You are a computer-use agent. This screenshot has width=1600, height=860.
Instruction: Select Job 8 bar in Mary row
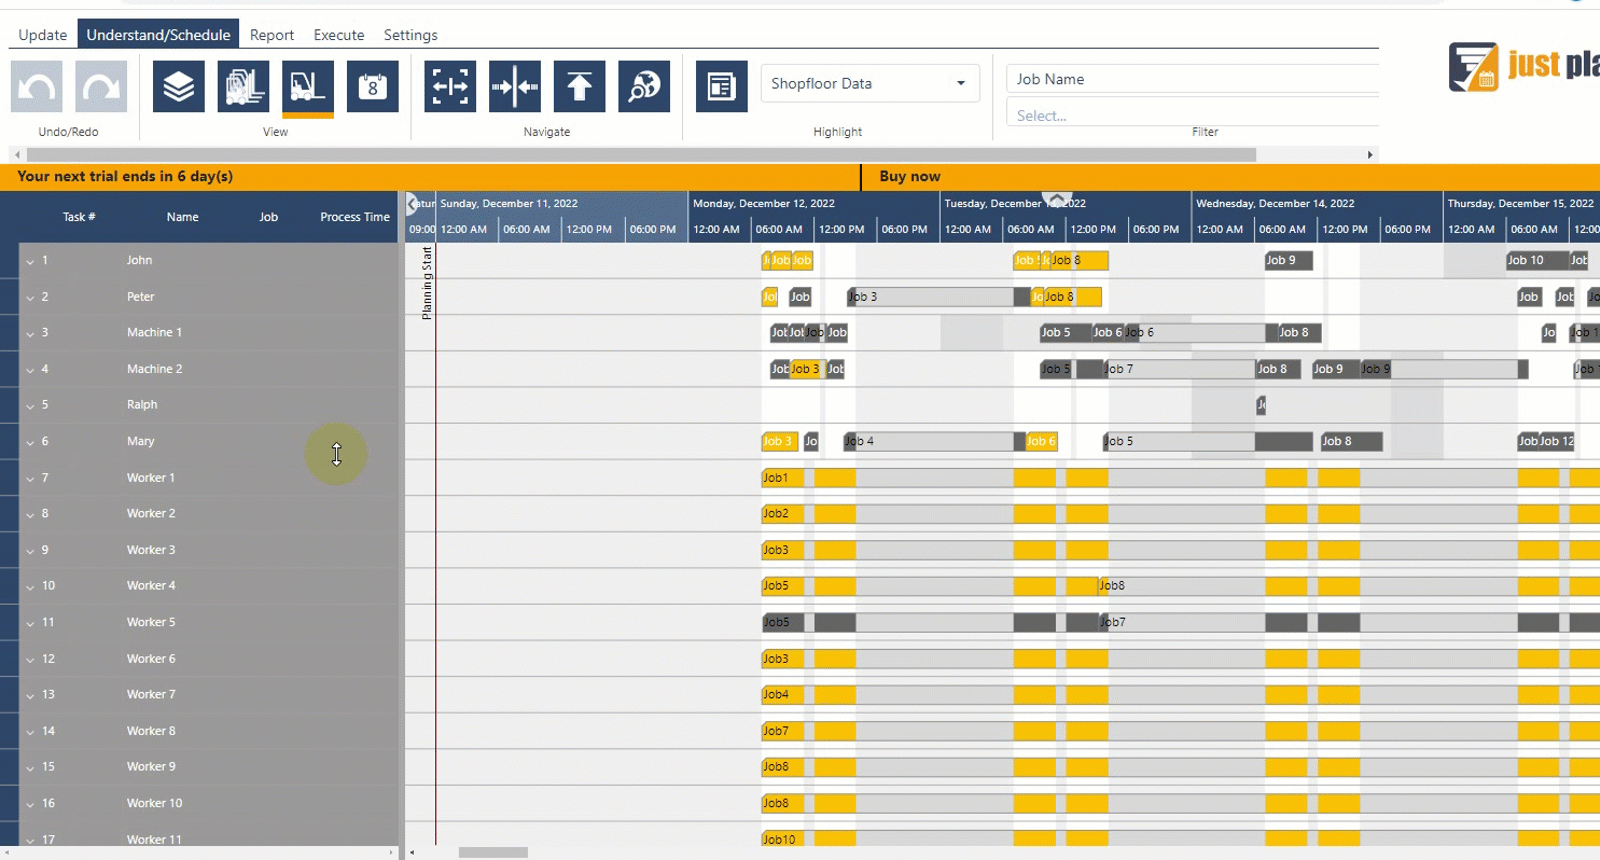[x=1350, y=441]
